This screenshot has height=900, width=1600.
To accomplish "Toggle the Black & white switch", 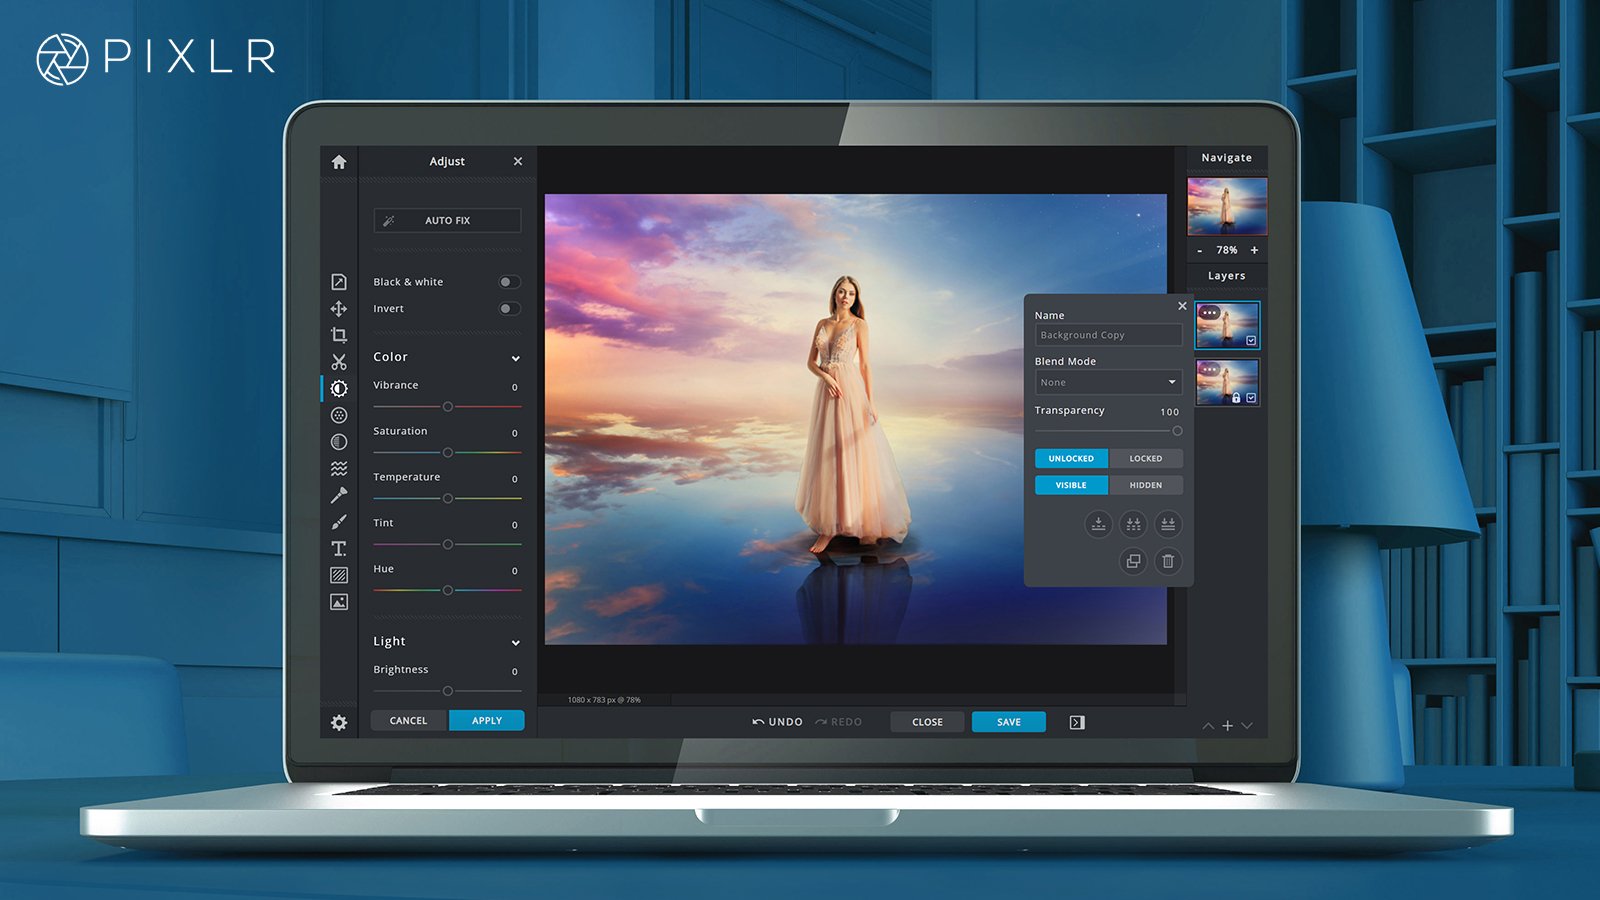I will click(509, 282).
